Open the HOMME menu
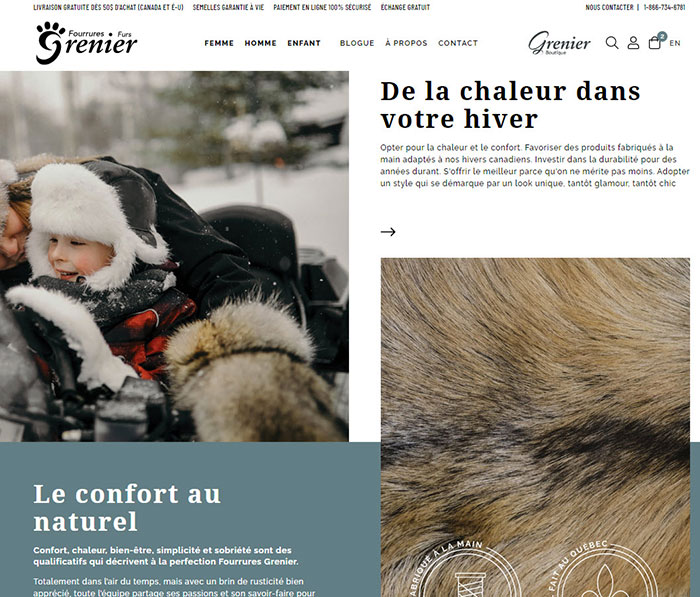 click(260, 43)
